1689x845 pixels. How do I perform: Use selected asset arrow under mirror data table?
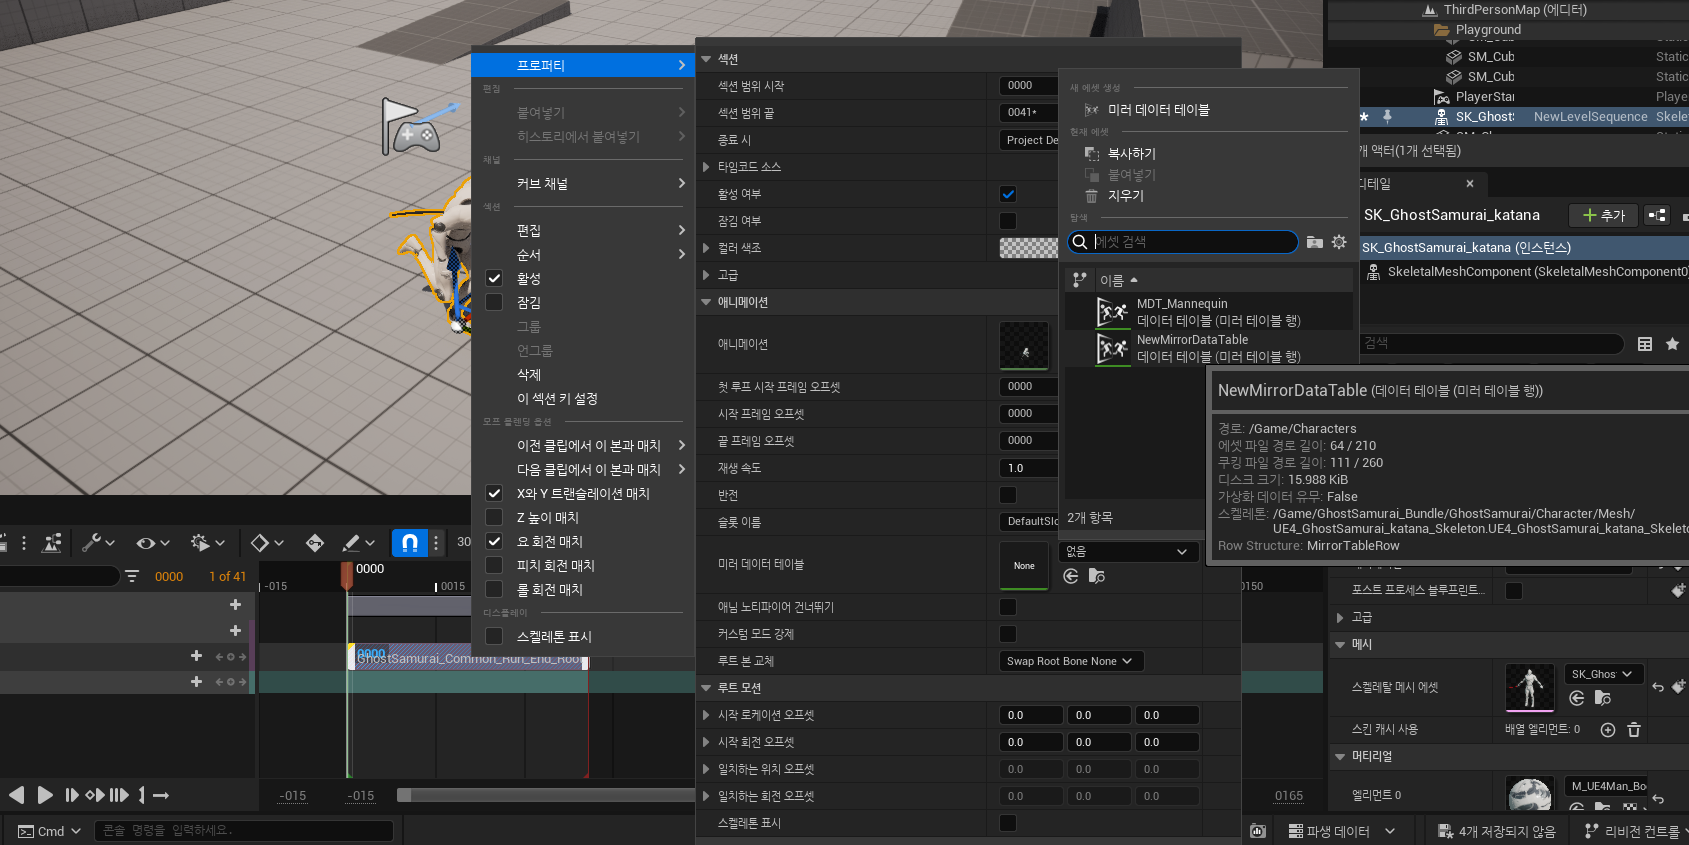click(1071, 576)
